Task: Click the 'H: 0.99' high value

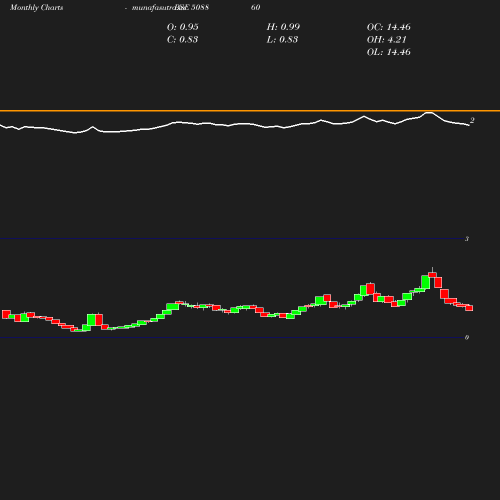Action: click(x=283, y=27)
